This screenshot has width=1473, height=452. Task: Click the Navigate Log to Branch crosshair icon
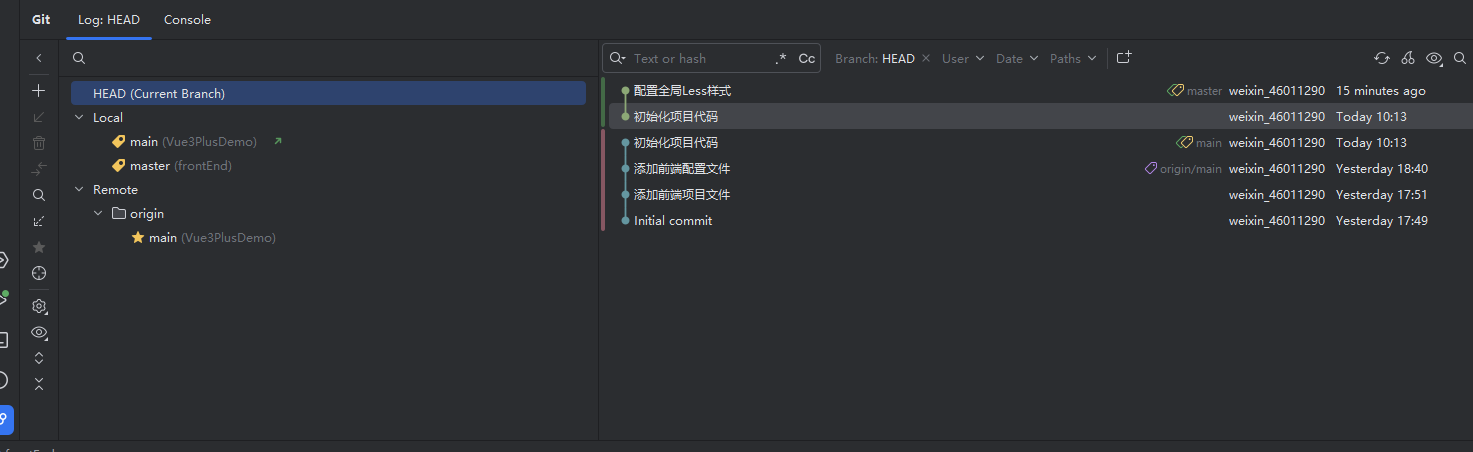(x=39, y=273)
